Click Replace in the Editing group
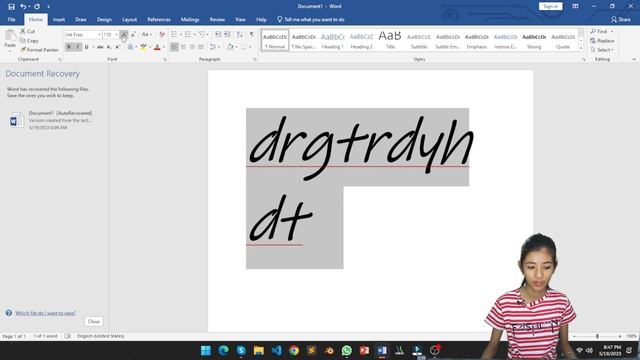The width and height of the screenshot is (640, 360). (602, 40)
